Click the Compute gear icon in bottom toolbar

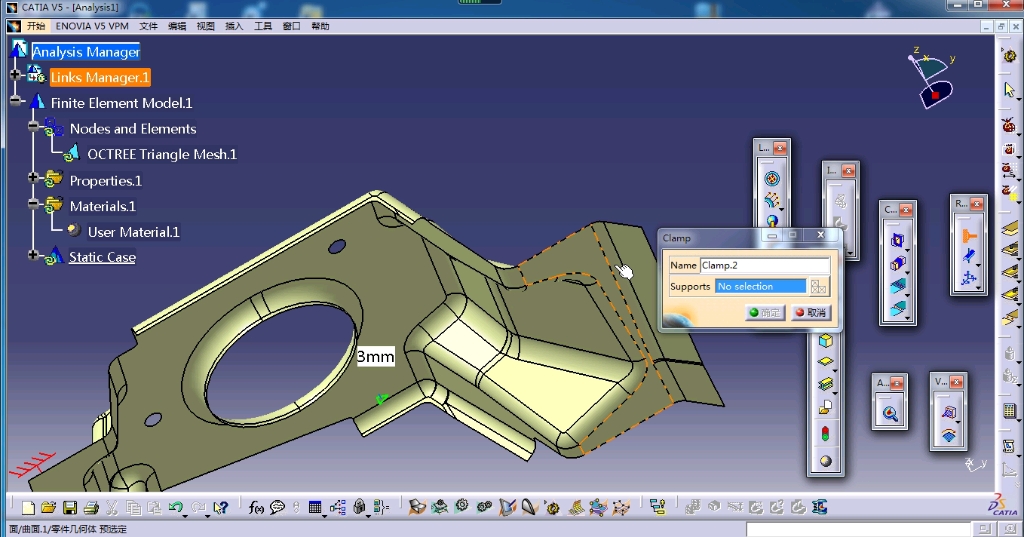[462, 506]
